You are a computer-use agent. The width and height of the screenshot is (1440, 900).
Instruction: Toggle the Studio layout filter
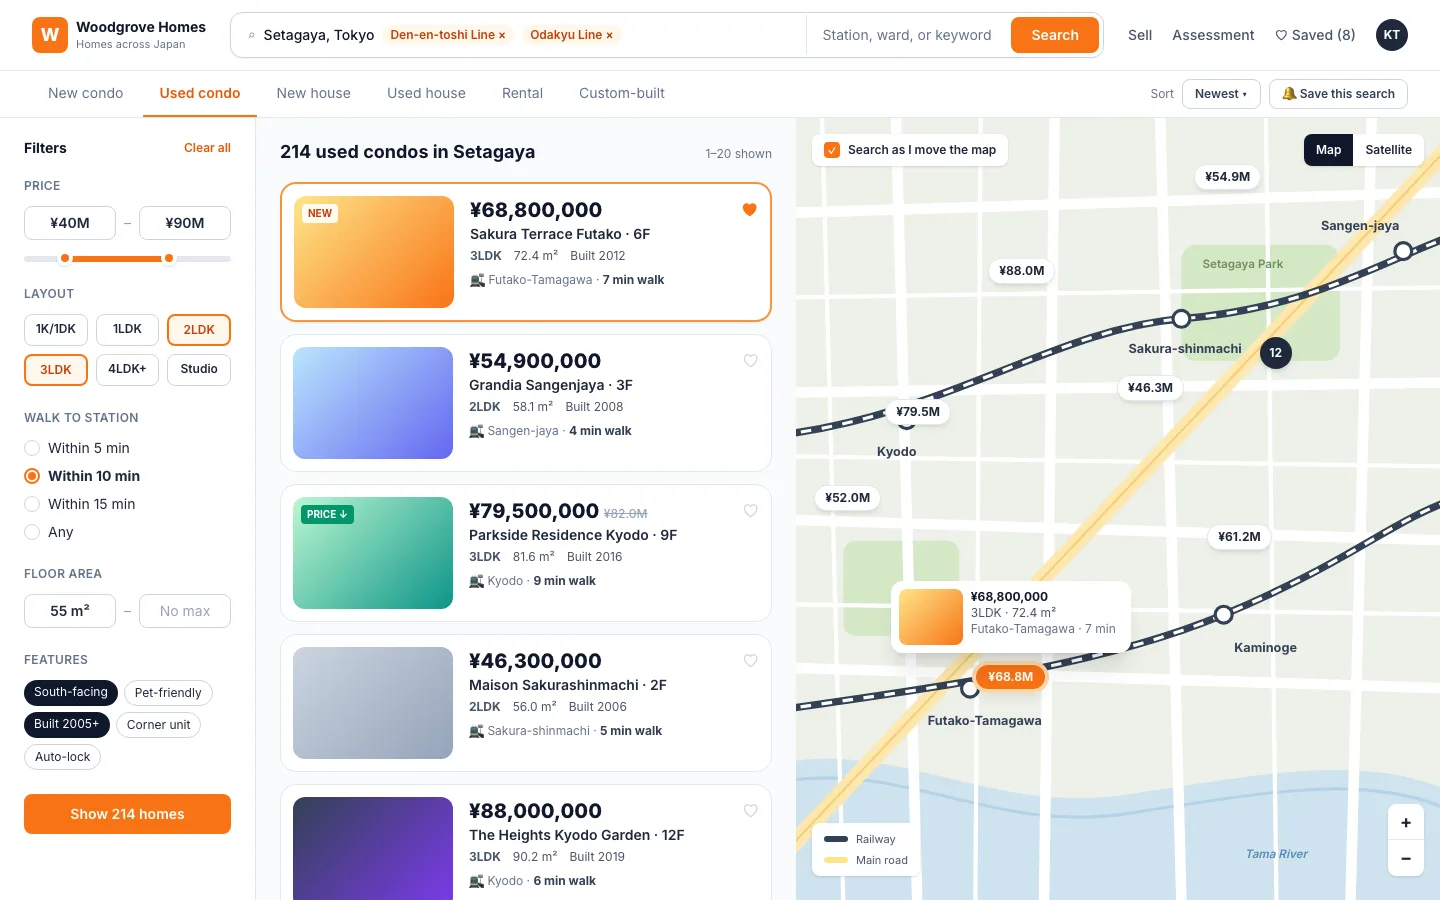199,369
